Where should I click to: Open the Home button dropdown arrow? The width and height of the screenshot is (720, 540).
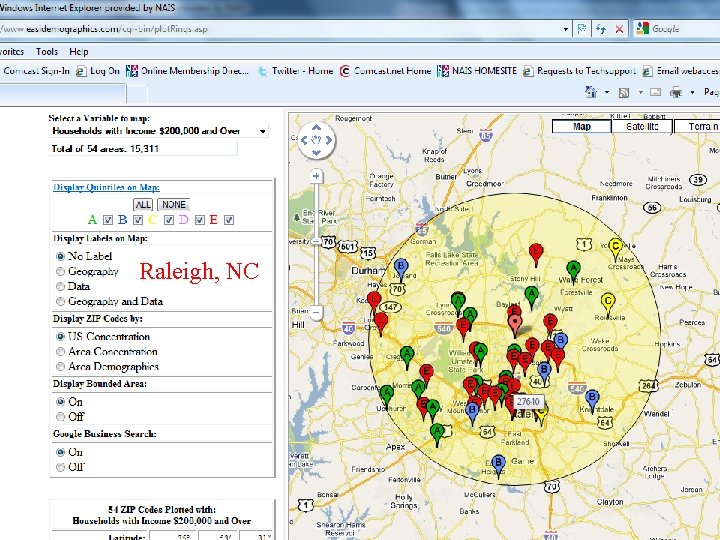click(x=607, y=92)
